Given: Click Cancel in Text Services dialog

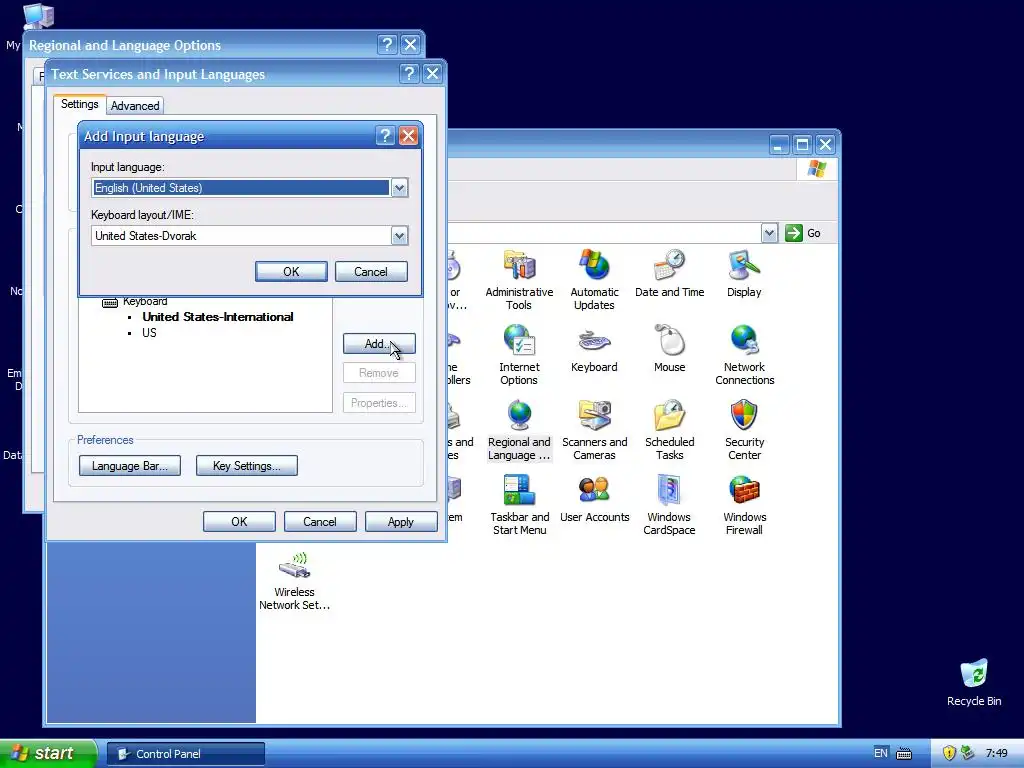Looking at the screenshot, I should point(320,522).
